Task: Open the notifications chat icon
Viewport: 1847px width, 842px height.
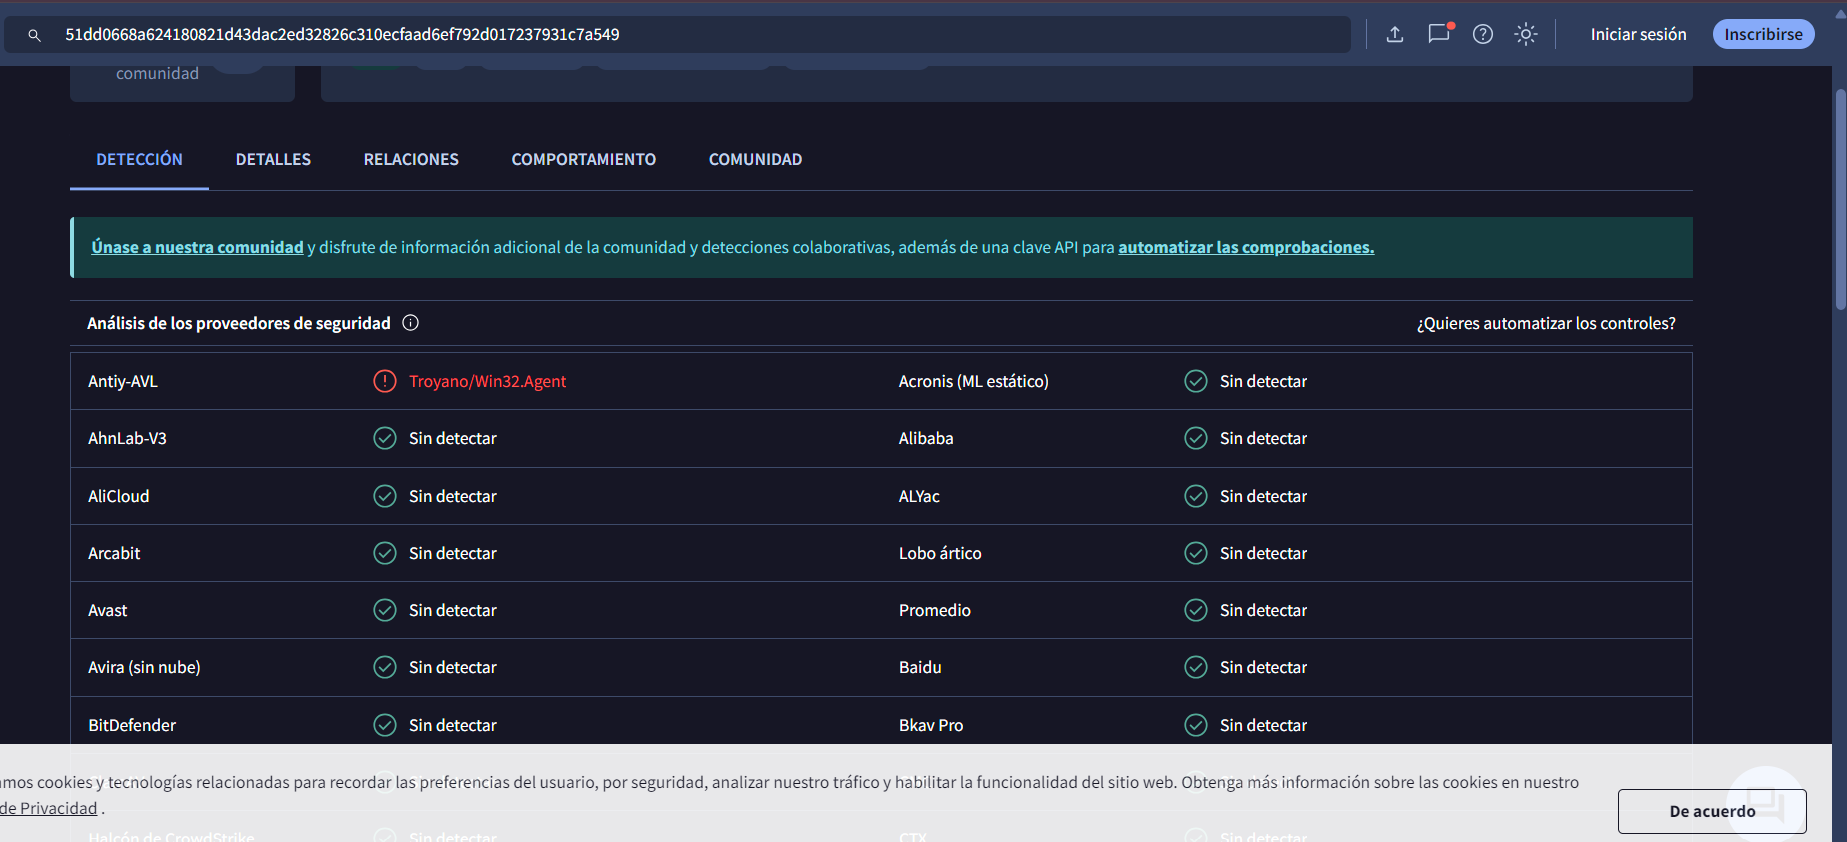Action: [1439, 34]
